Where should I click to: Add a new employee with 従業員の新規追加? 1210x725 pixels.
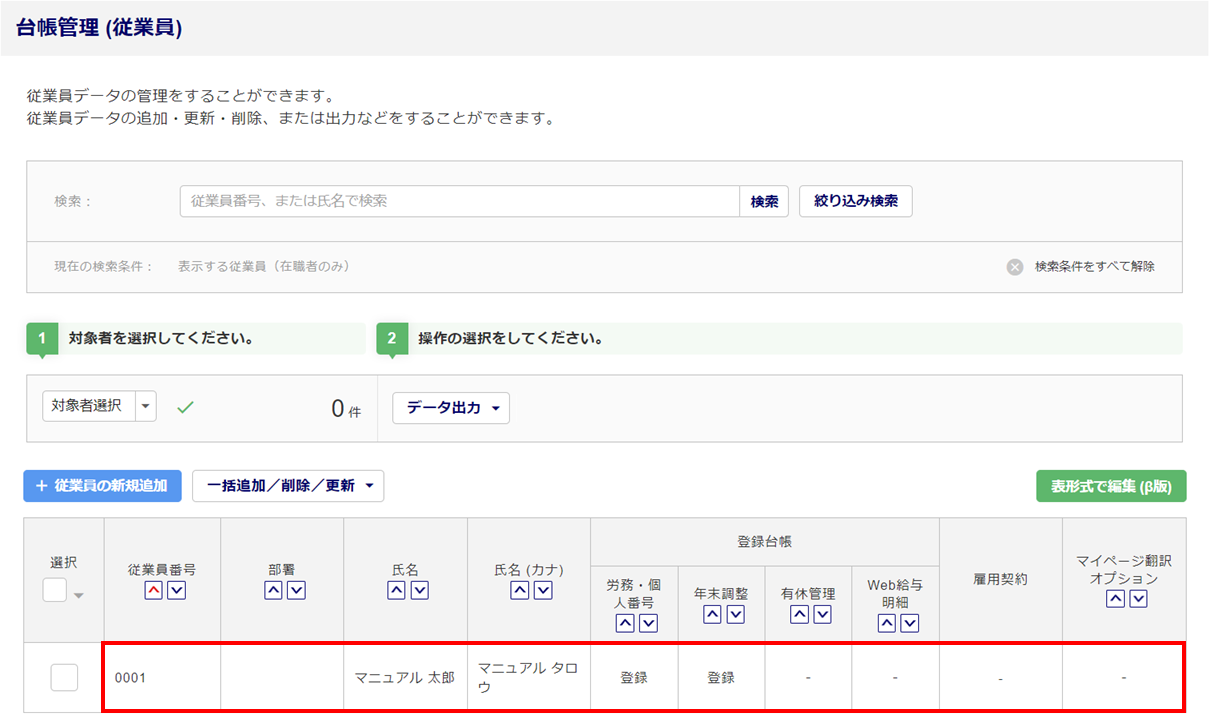tap(103, 486)
